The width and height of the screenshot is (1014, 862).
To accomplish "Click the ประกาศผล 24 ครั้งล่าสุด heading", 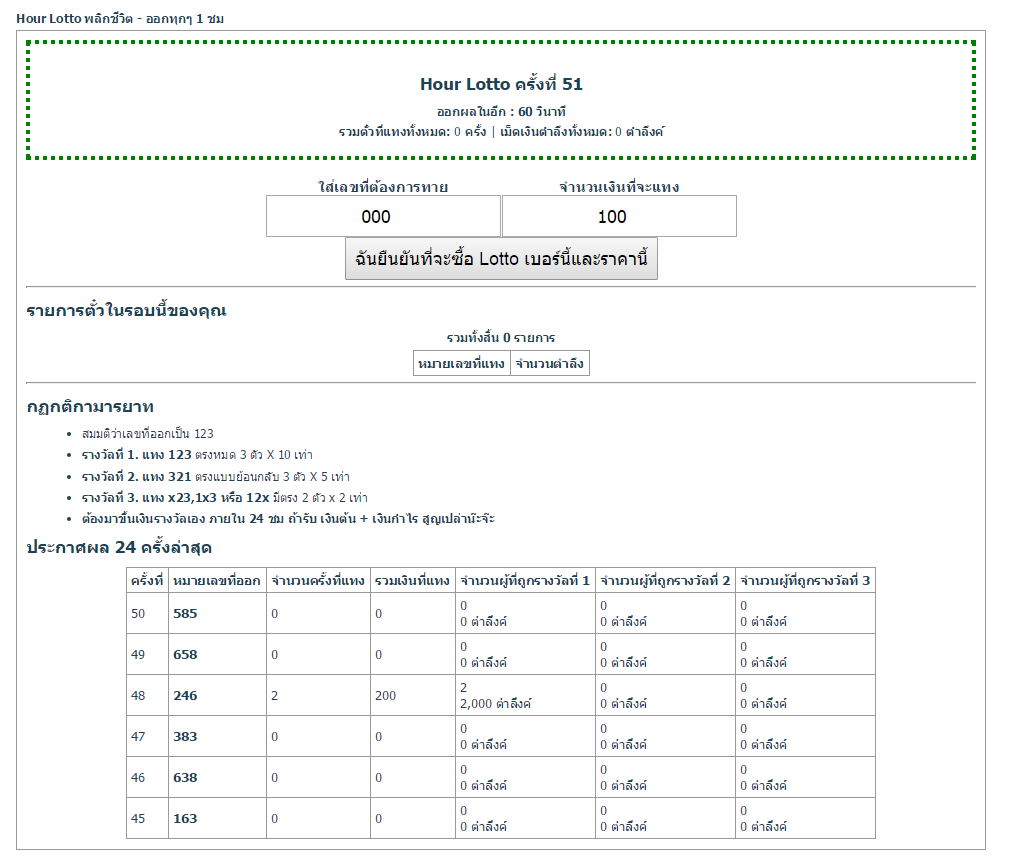I will [119, 548].
